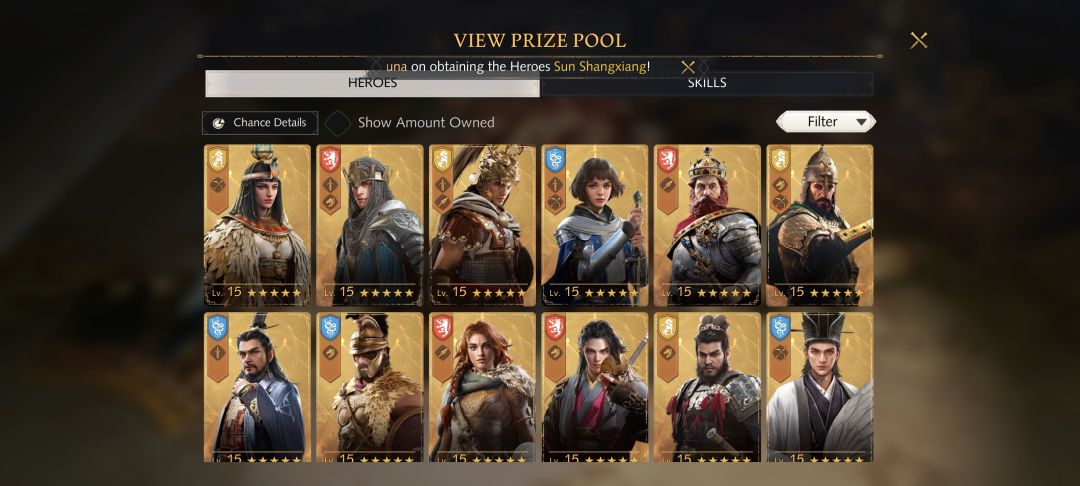Select the Egyptian queen hero card
This screenshot has width=1080, height=486.
pyautogui.click(x=258, y=225)
